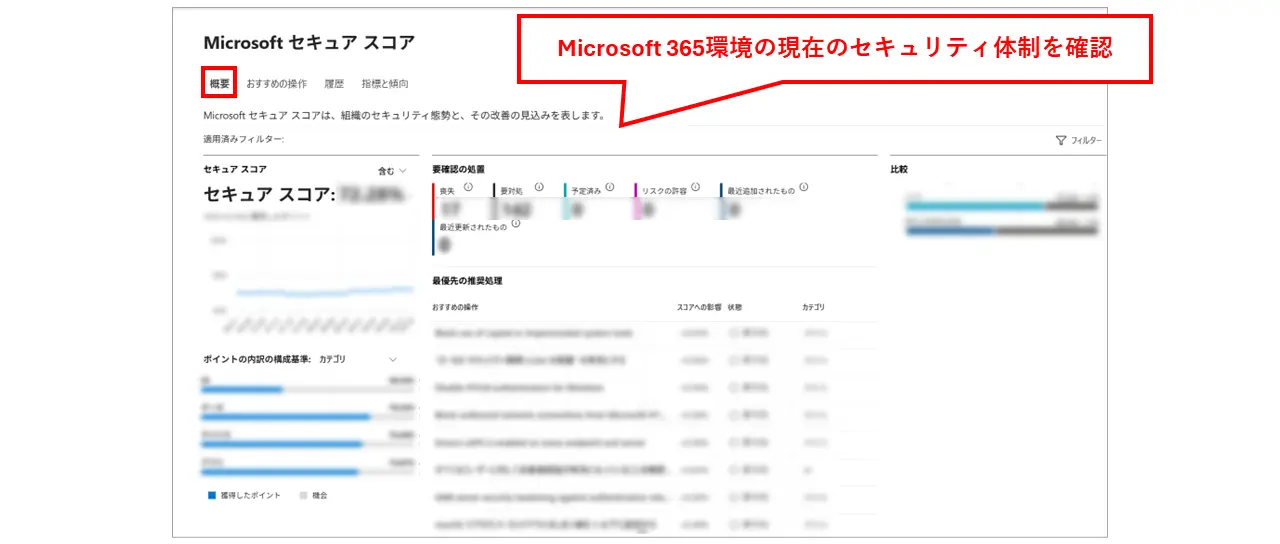Sort by おすすめの操作 column header
This screenshot has height=544, width=1280.
pyautogui.click(x=455, y=307)
